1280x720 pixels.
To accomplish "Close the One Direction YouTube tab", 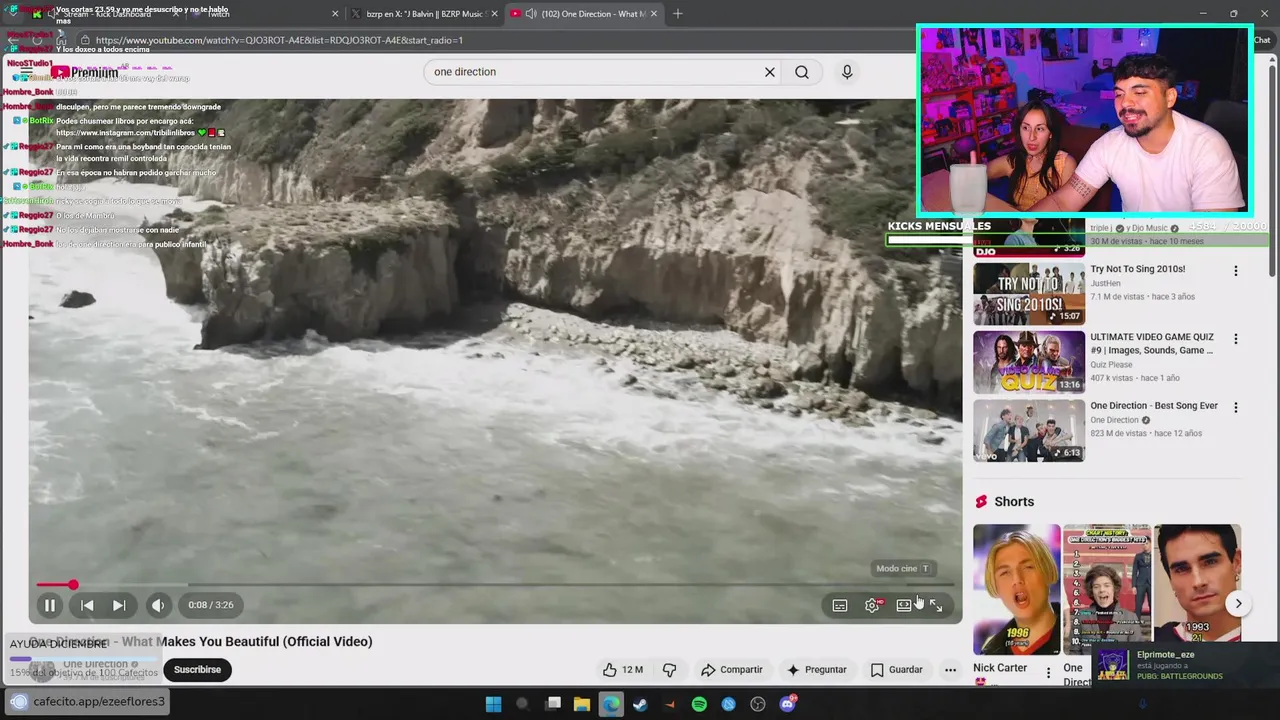I will (655, 14).
